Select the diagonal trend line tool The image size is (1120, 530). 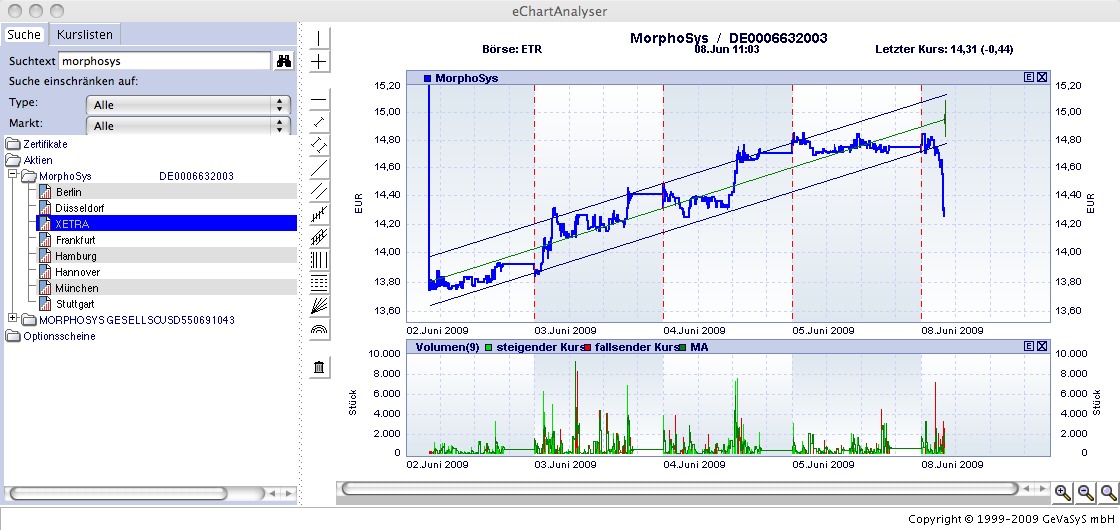tap(319, 169)
